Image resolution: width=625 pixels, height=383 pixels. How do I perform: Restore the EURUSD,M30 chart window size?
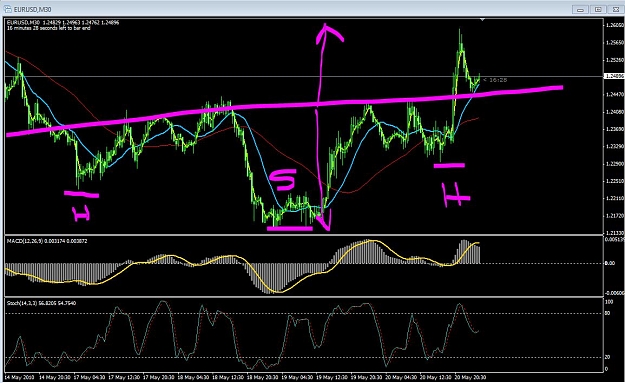click(x=598, y=9)
